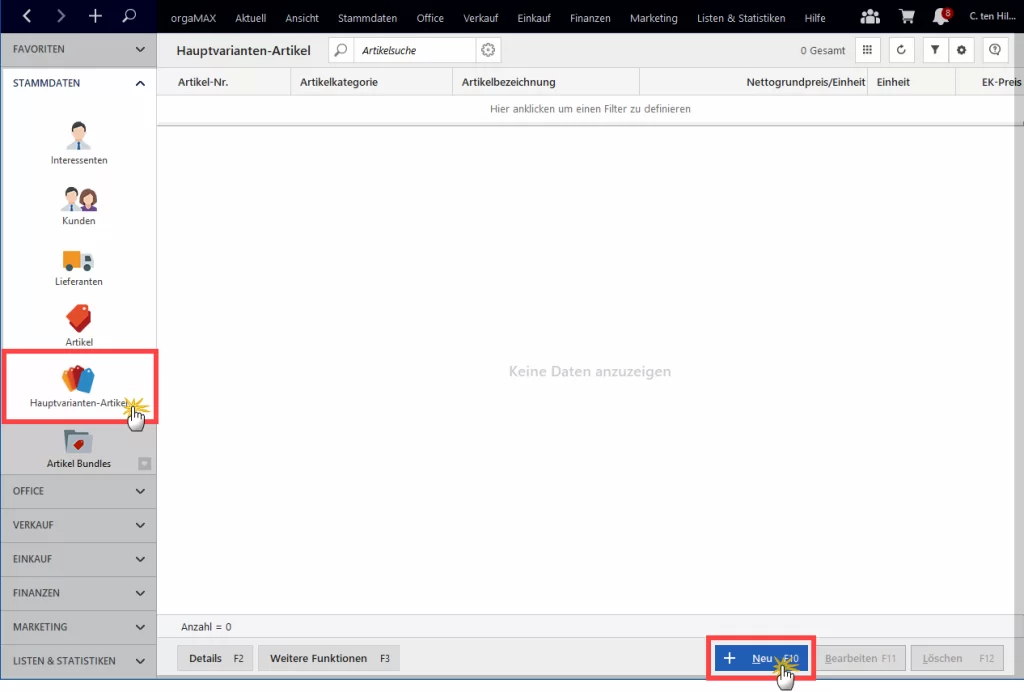Open the Verkauf menu

coord(481,18)
